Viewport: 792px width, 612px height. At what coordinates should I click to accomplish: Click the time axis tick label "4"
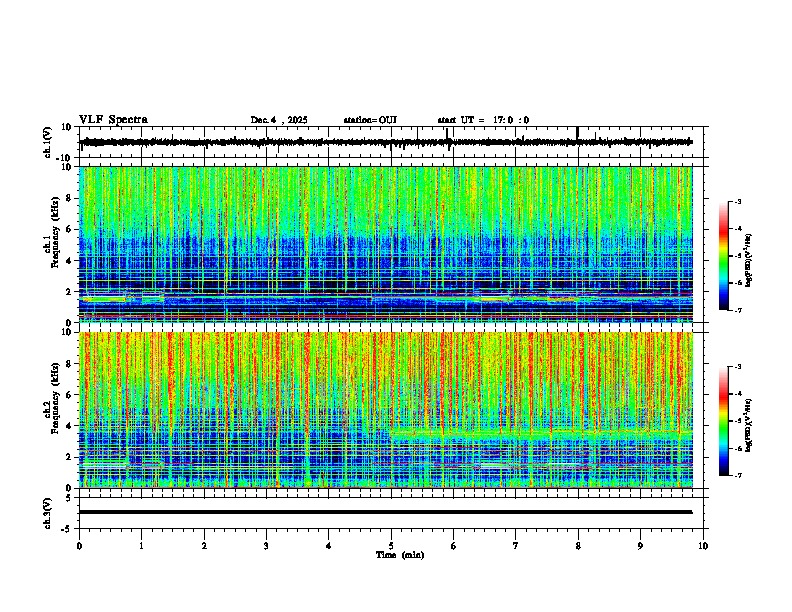[x=328, y=546]
